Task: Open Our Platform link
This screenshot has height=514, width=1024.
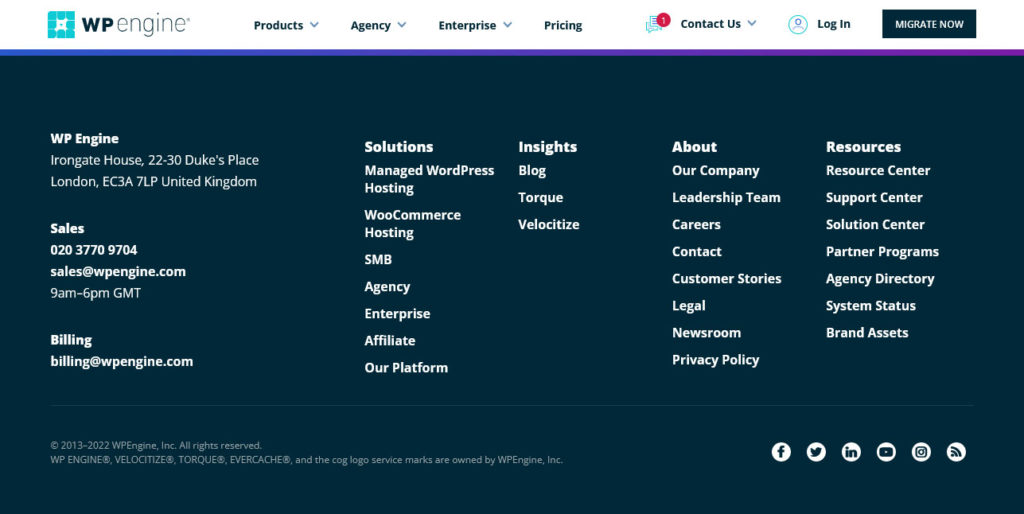Action: tap(406, 368)
